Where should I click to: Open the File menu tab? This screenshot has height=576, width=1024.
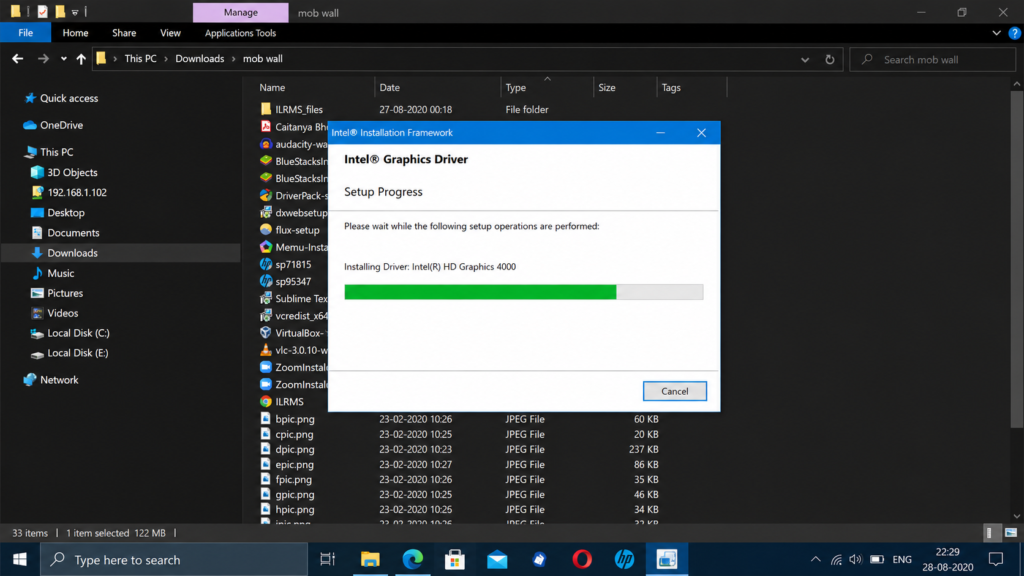25,33
